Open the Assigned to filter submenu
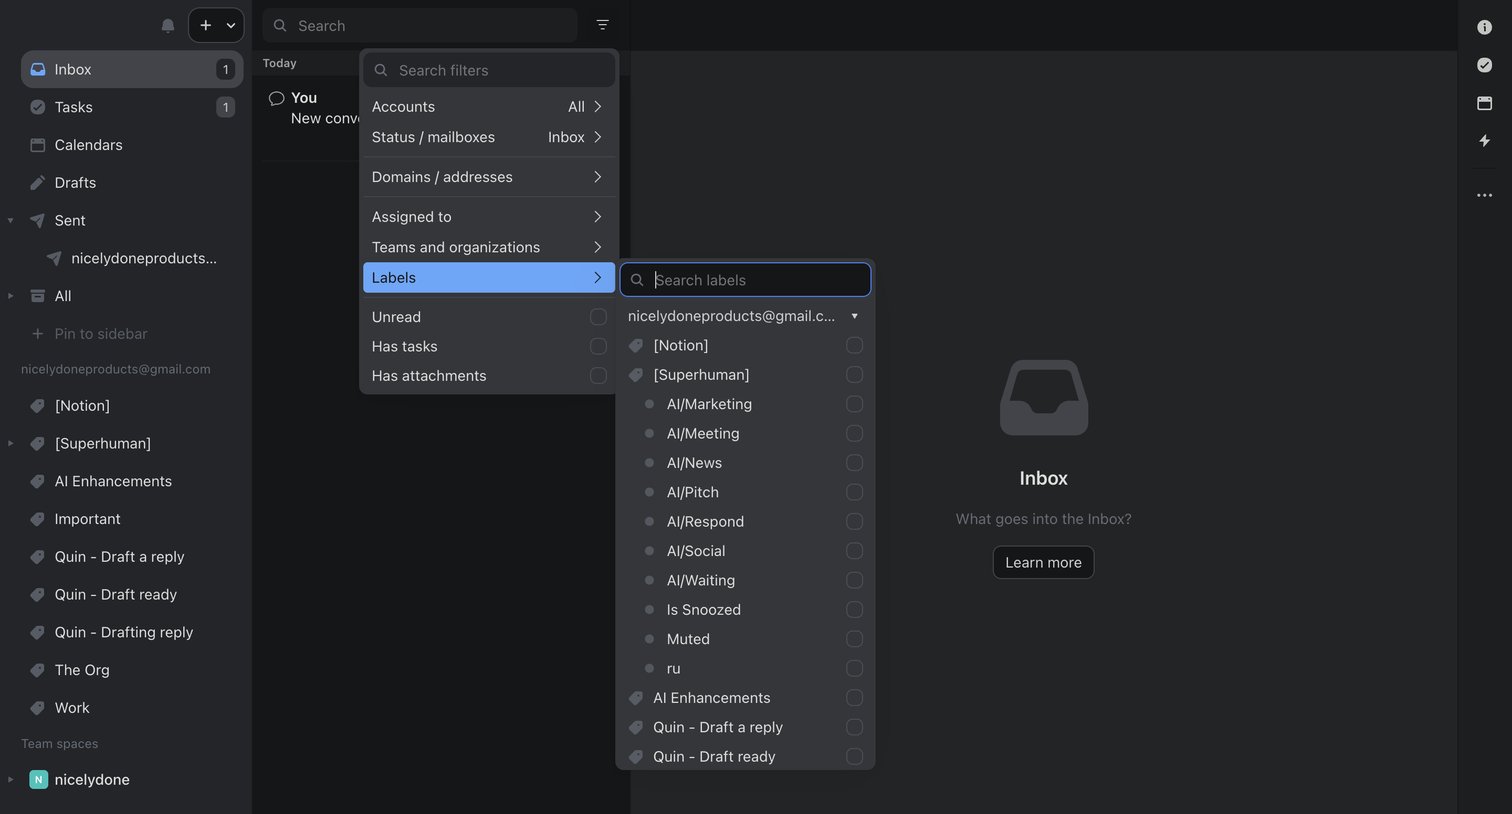The width and height of the screenshot is (1512, 814). pyautogui.click(x=489, y=217)
